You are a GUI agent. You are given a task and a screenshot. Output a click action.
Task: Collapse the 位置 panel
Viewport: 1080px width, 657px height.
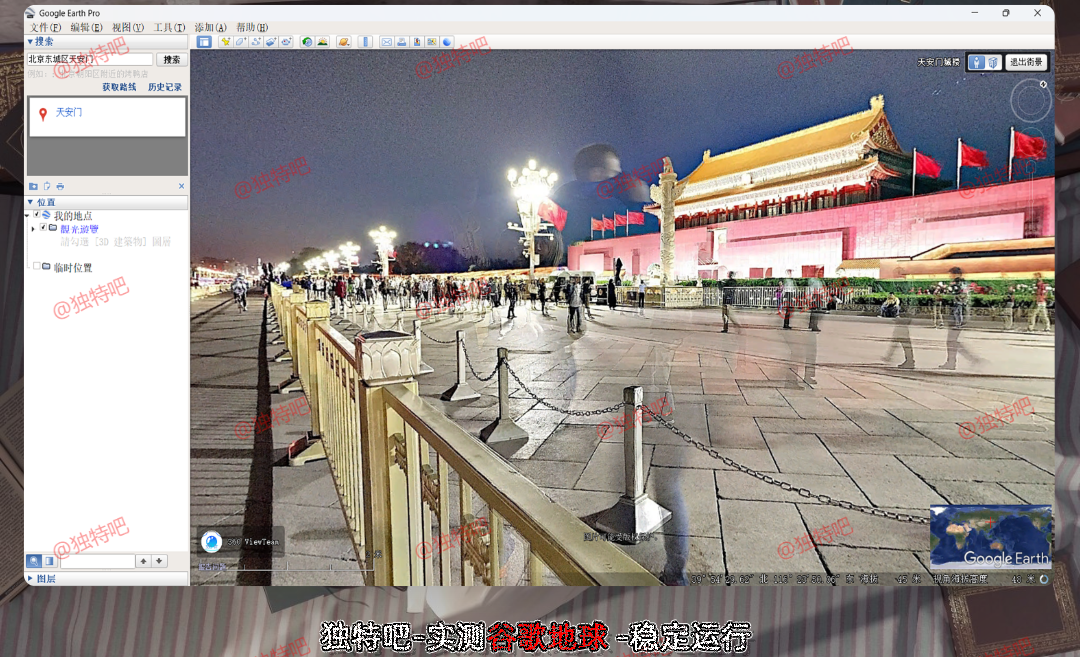[30, 202]
